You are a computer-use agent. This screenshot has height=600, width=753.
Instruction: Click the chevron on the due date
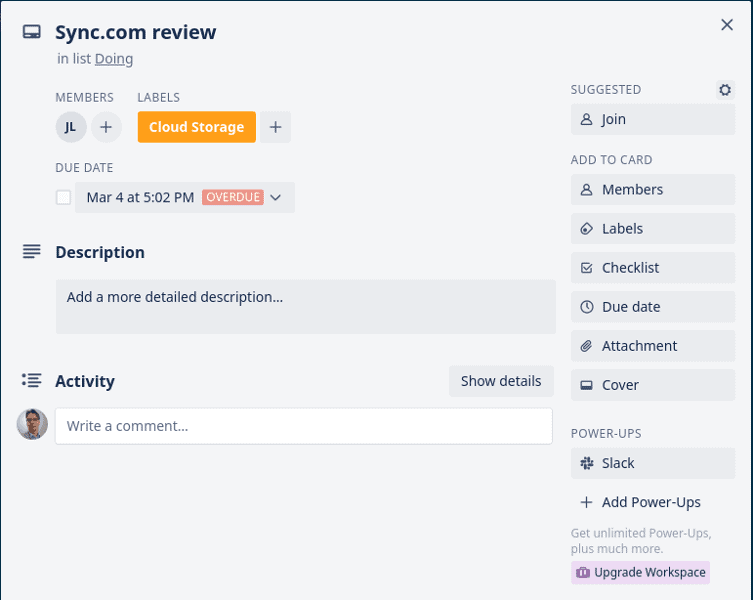coord(276,197)
